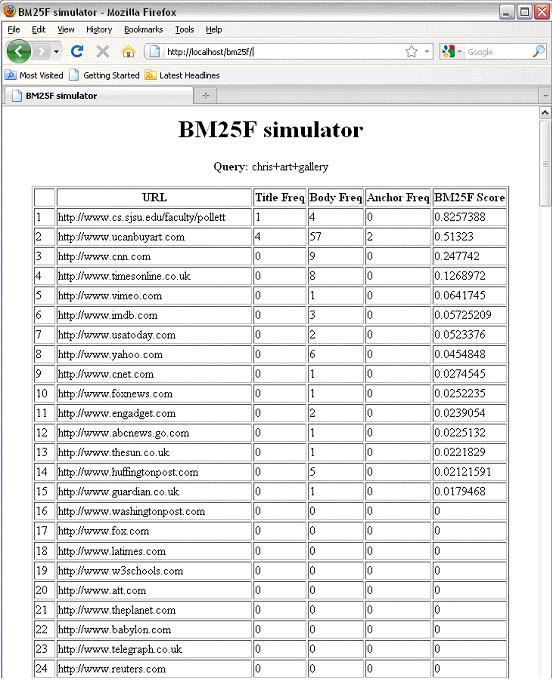Click the vertical scrollbar thumb

coord(545,164)
